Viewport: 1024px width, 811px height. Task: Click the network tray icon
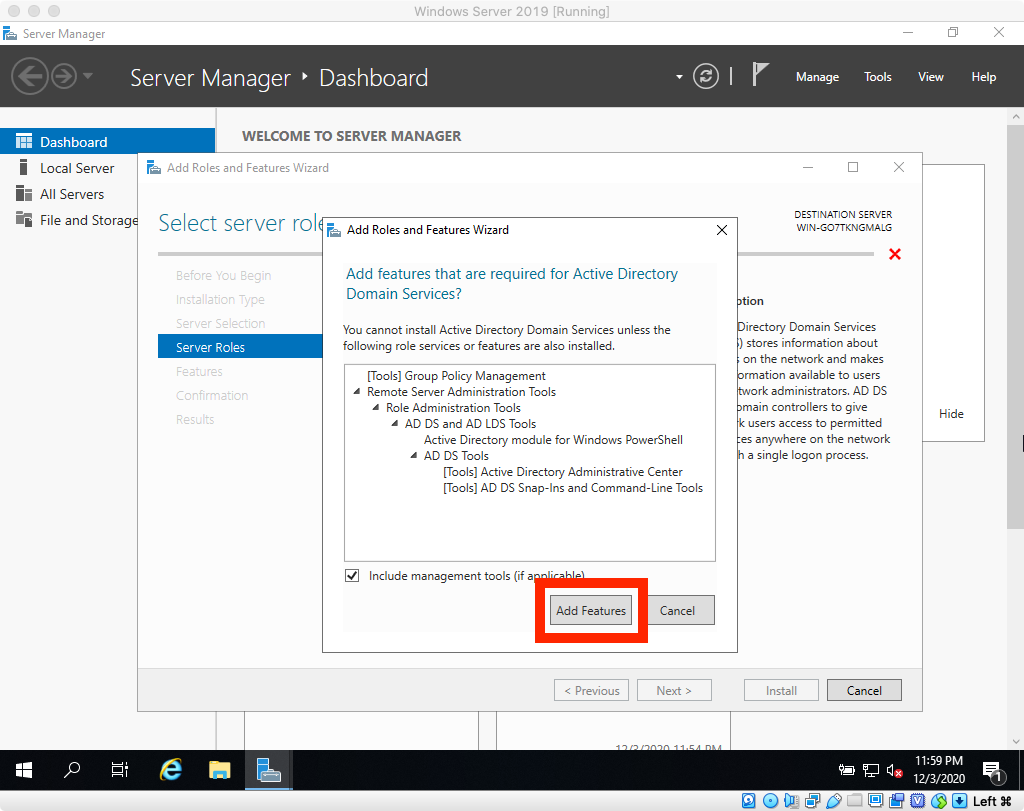871,771
